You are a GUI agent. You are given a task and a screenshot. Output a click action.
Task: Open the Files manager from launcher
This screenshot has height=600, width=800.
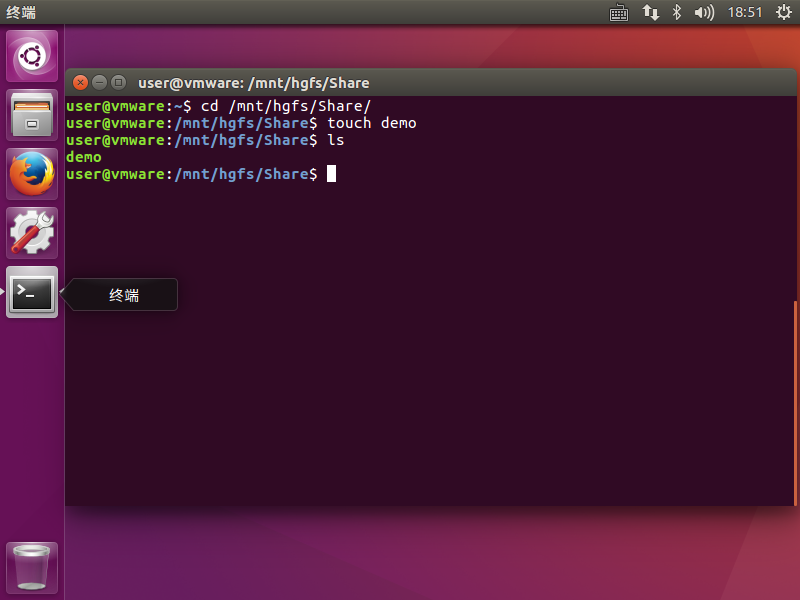32,115
